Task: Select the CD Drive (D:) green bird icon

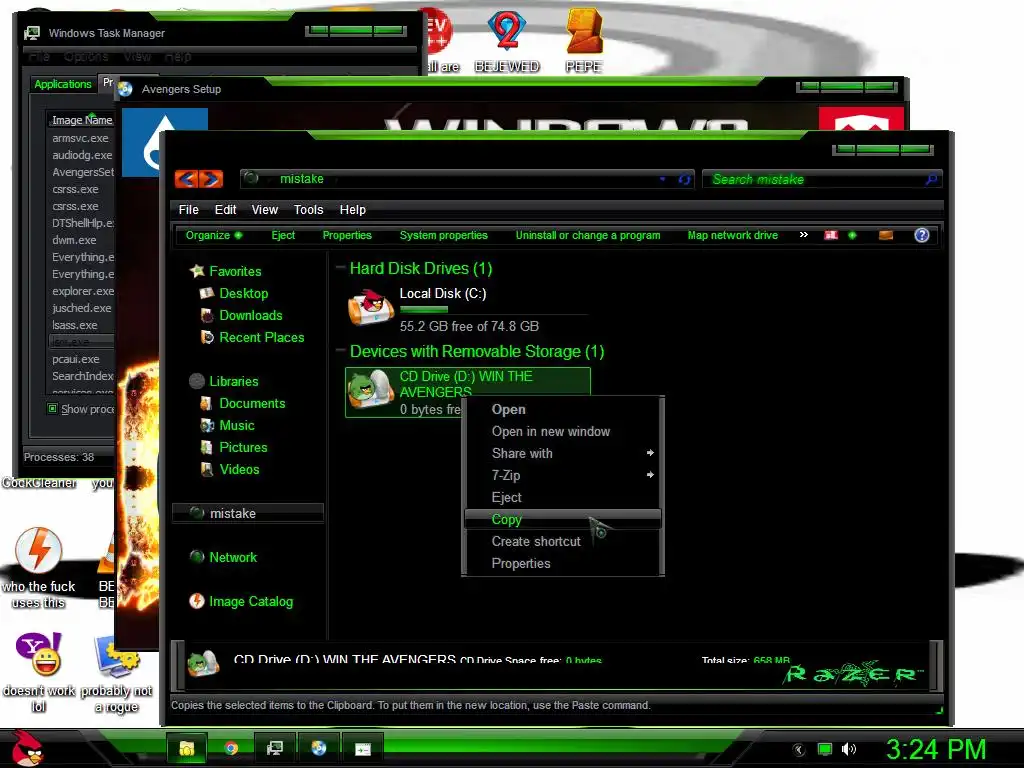Action: [370, 389]
